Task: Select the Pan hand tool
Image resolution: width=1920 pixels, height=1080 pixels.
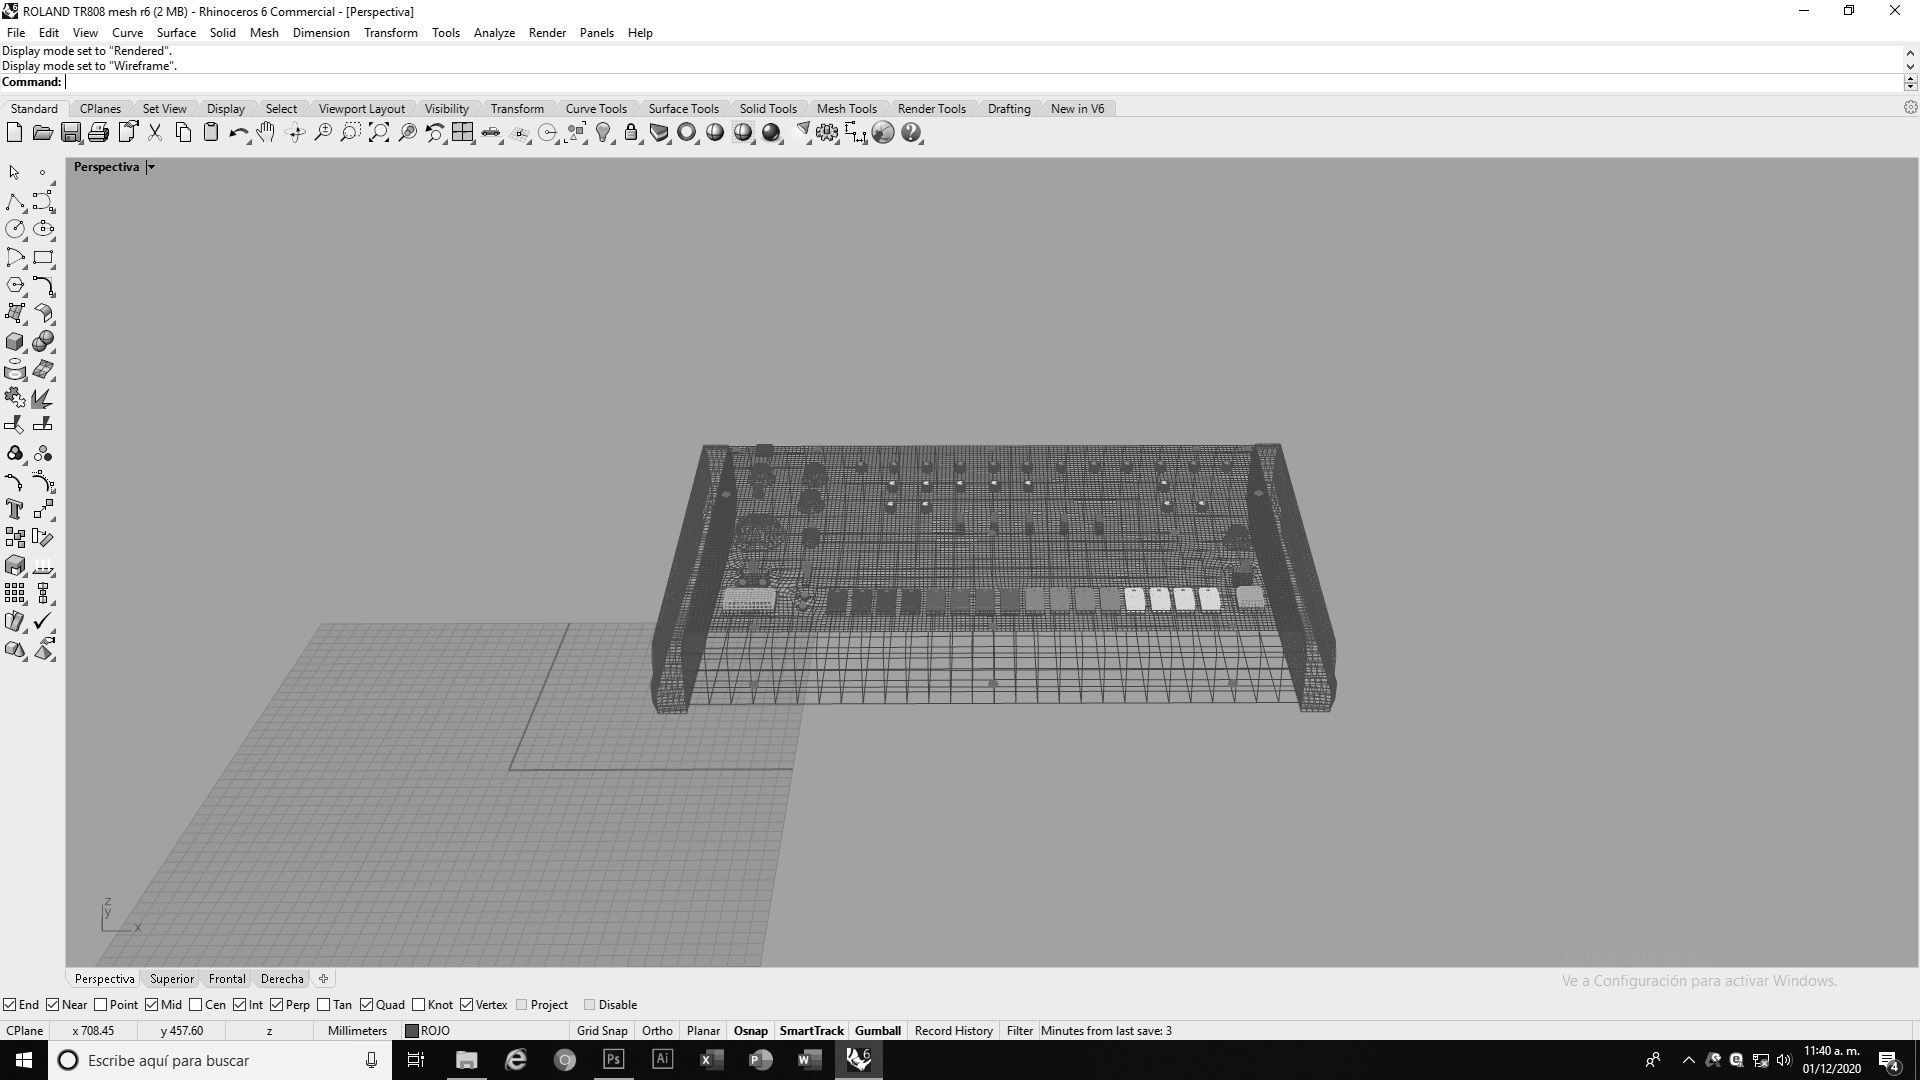Action: 266,132
